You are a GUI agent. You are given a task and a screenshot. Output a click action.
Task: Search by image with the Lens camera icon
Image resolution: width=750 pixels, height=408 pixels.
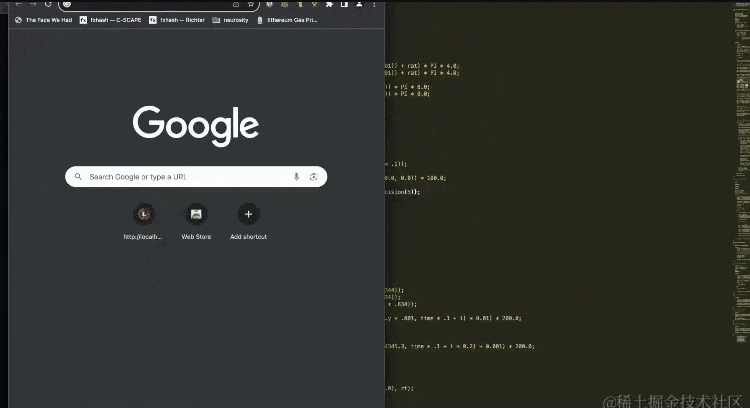(313, 176)
